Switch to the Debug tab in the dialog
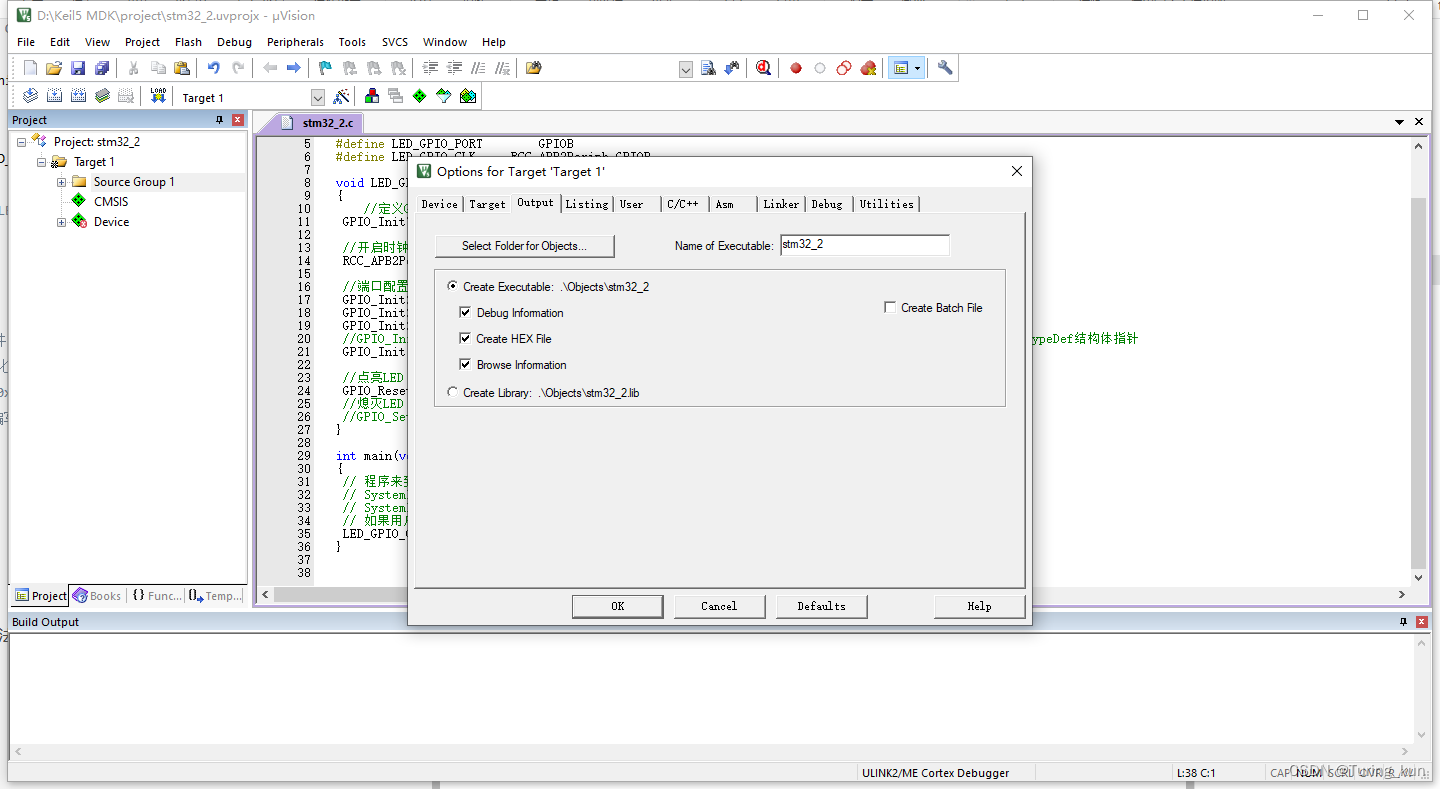 827,204
